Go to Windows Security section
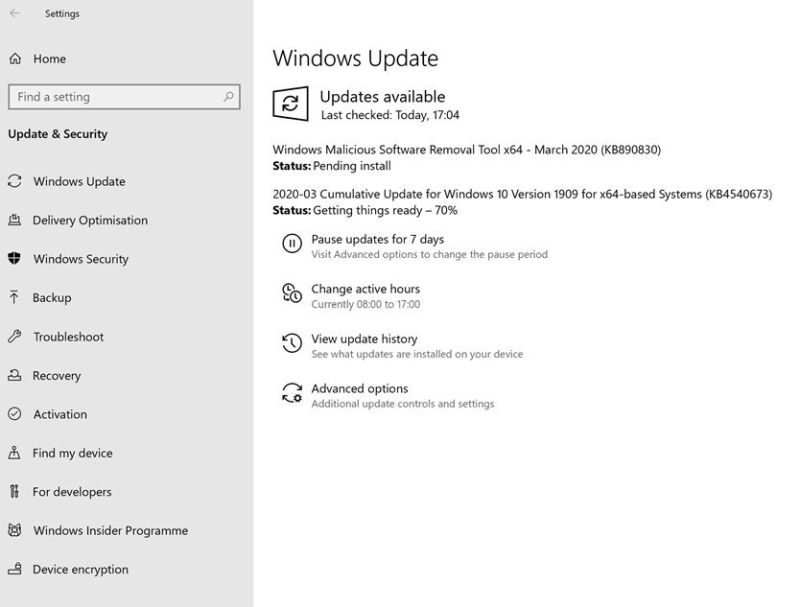Screen dimensions: 800x607 pyautogui.click(x=81, y=259)
